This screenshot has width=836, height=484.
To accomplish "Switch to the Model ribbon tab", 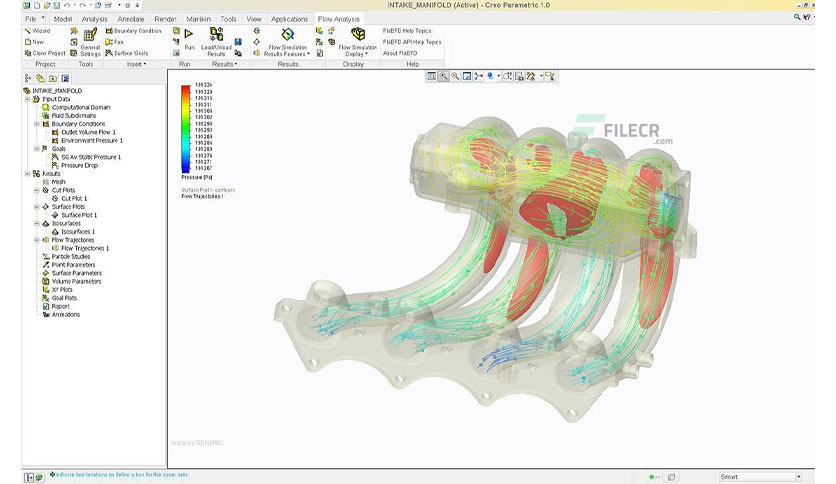I will click(62, 19).
